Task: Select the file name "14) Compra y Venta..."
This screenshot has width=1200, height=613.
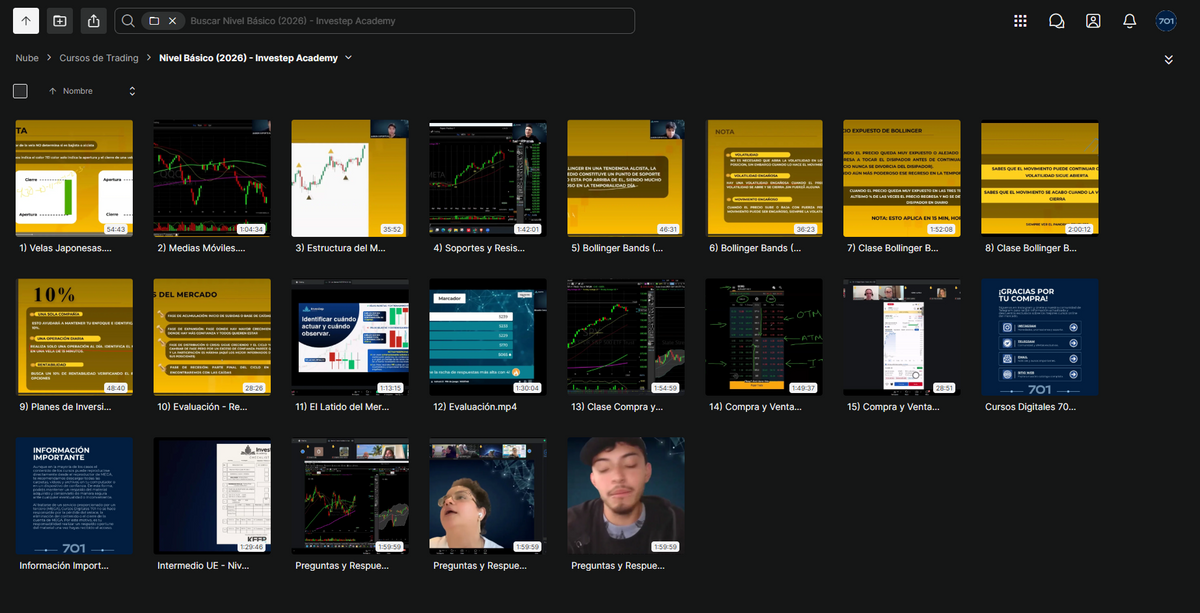Action: point(753,407)
